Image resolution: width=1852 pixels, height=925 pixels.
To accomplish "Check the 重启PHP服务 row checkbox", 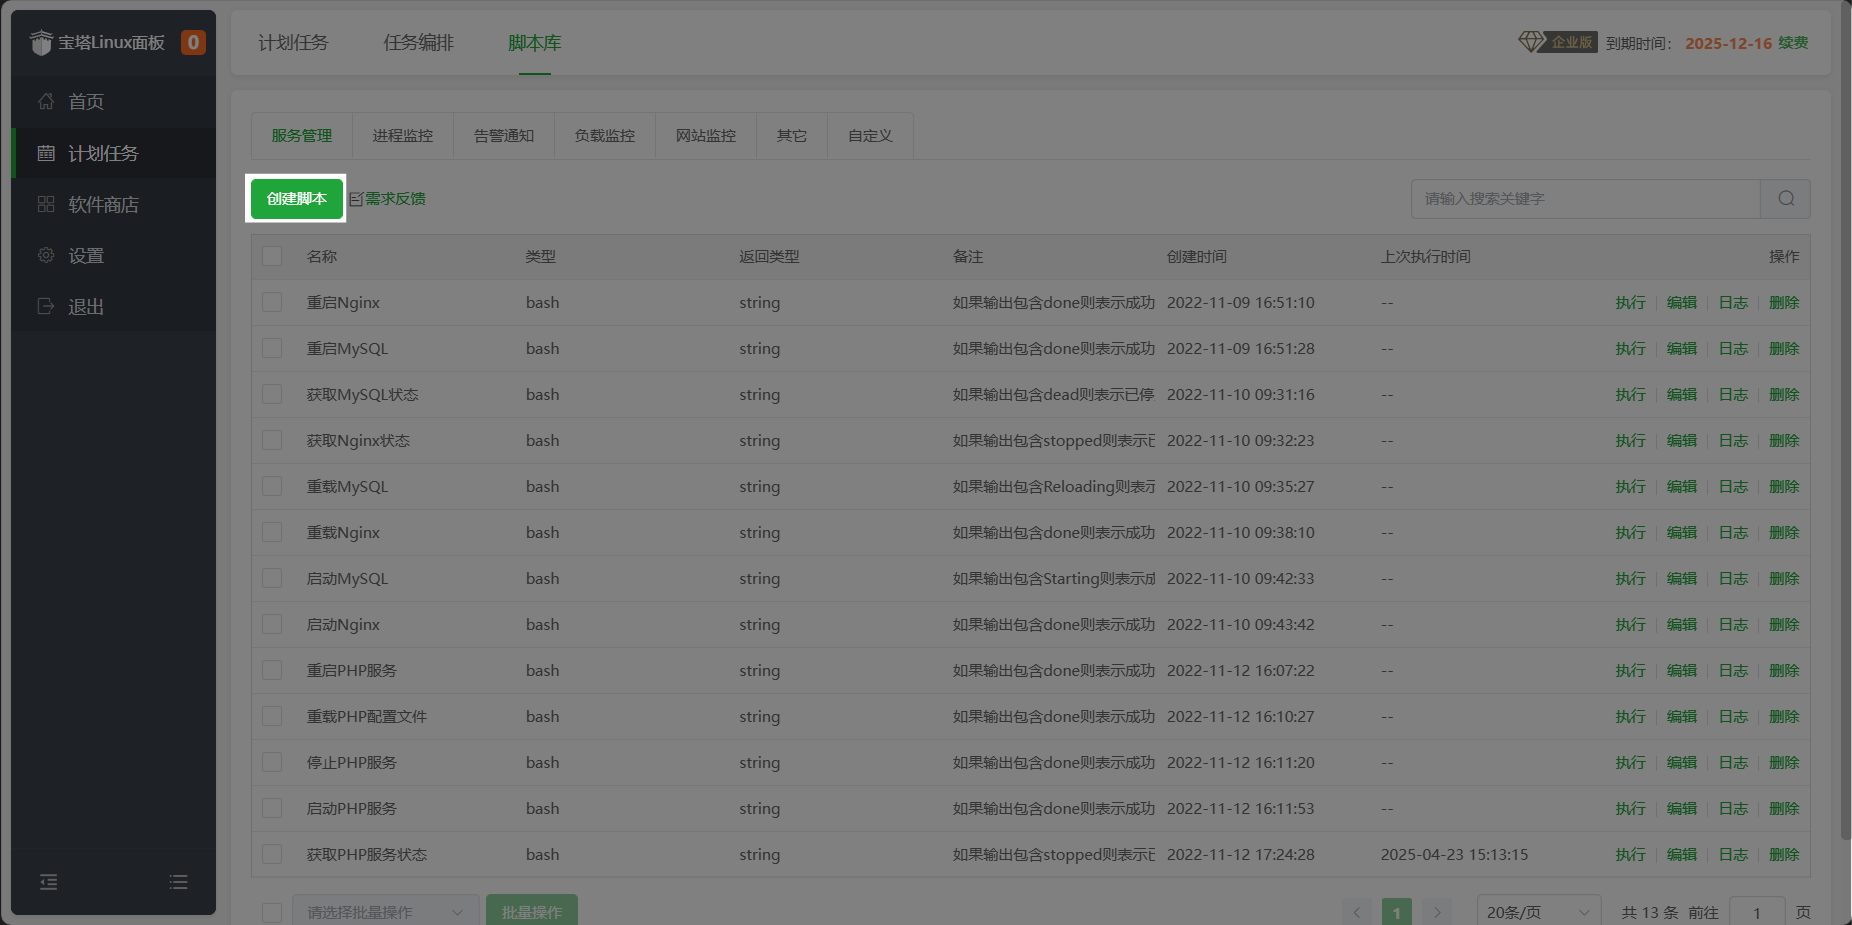I will tap(272, 670).
